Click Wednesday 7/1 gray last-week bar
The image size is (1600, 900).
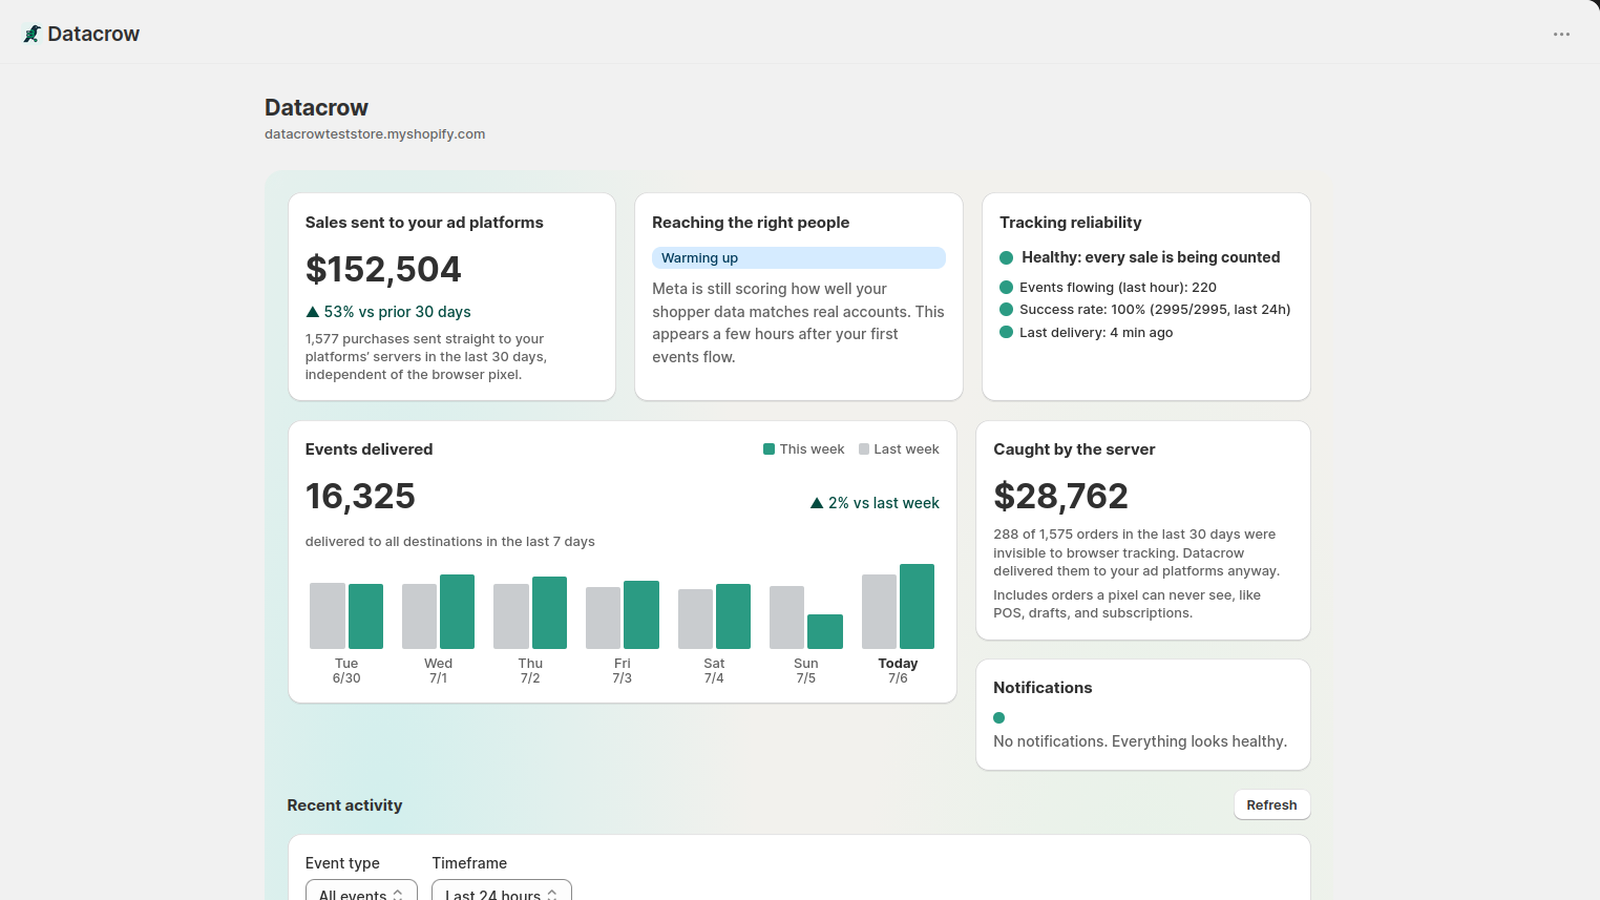[x=419, y=617]
